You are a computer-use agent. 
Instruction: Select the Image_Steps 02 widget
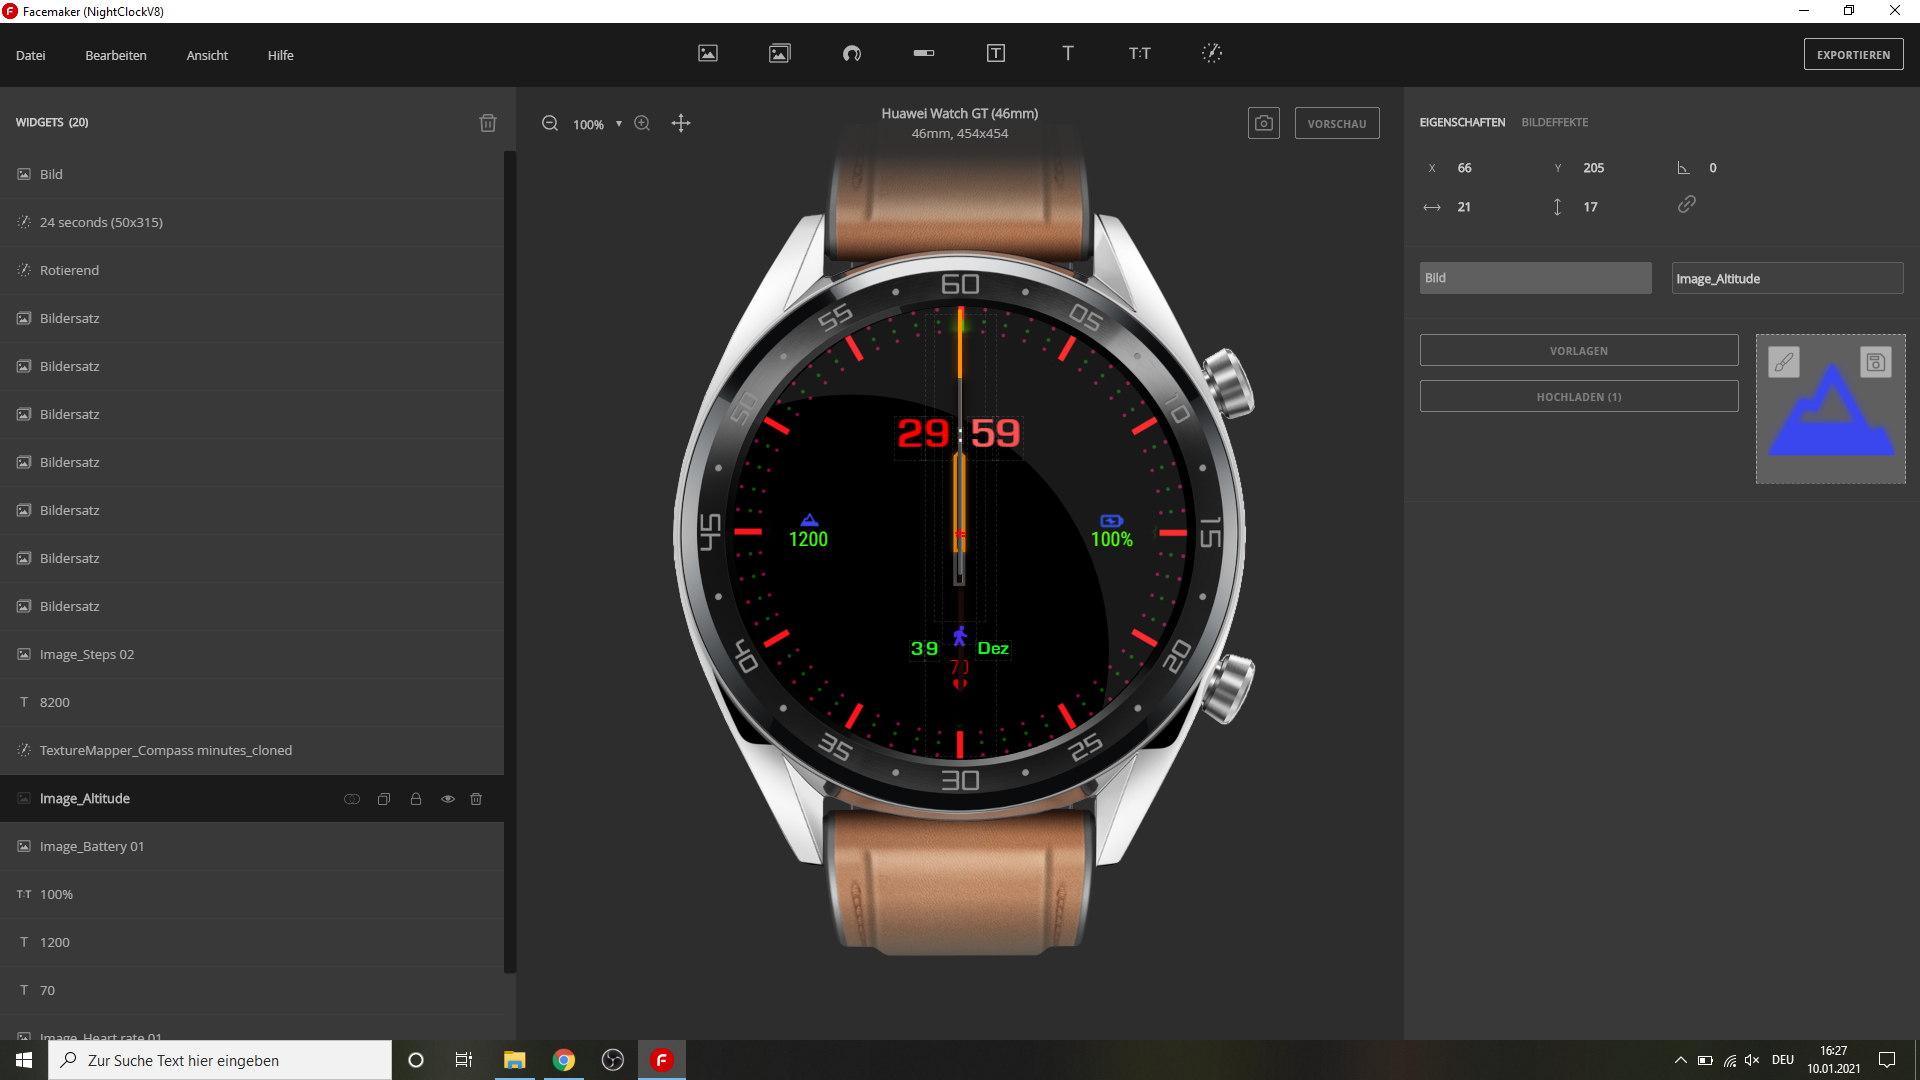pos(252,654)
